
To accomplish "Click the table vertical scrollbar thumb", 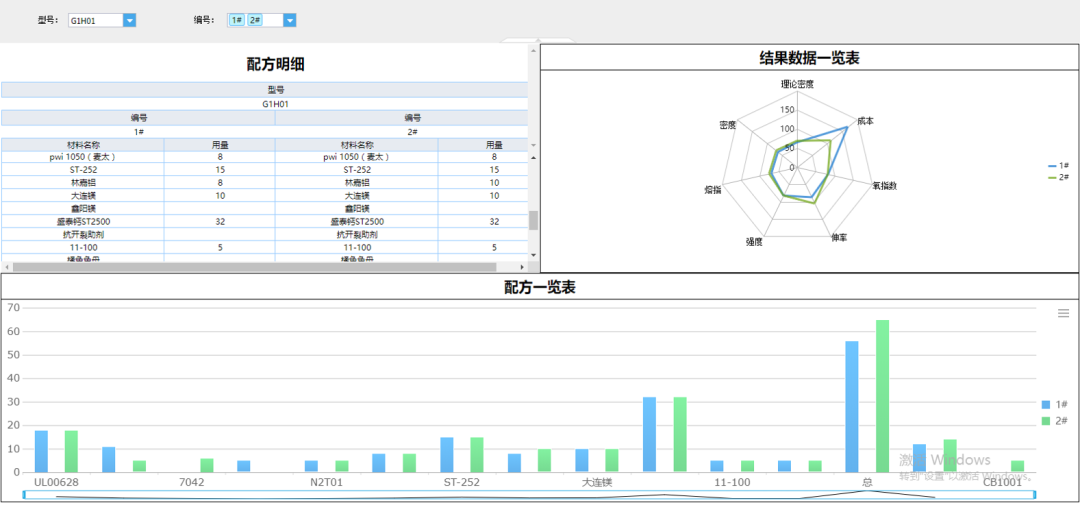I will click(x=533, y=220).
